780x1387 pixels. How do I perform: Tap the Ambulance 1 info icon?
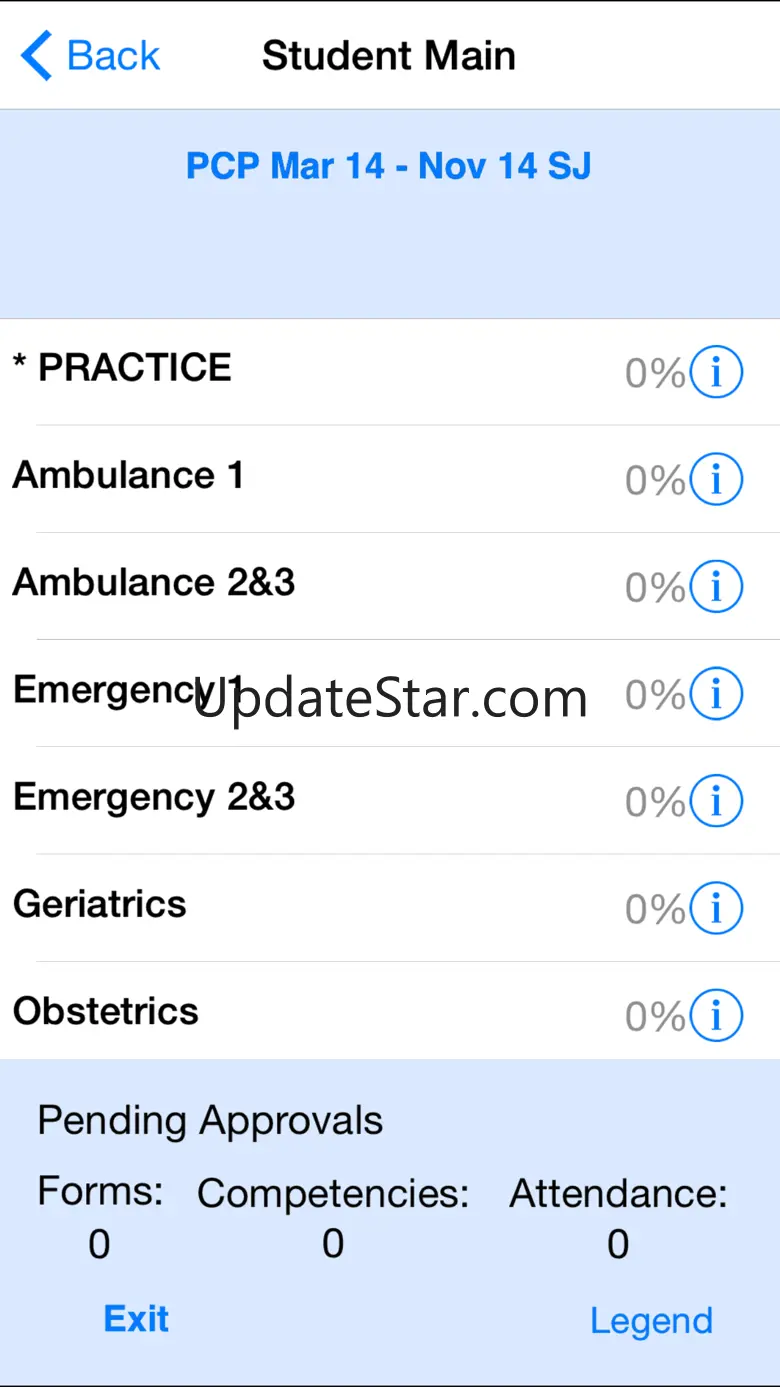click(716, 479)
